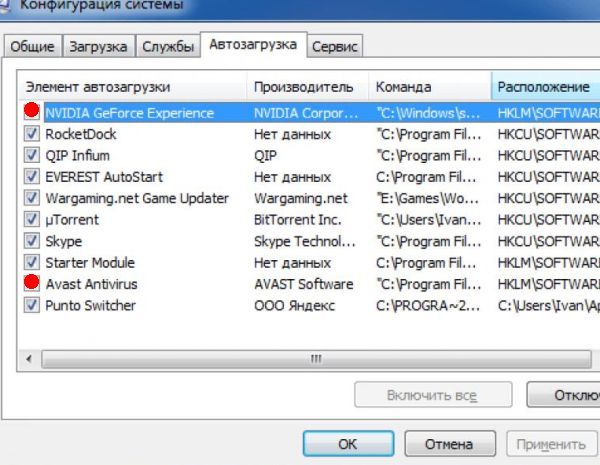Confirm with the OK button
The width and height of the screenshot is (600, 465).
(348, 444)
